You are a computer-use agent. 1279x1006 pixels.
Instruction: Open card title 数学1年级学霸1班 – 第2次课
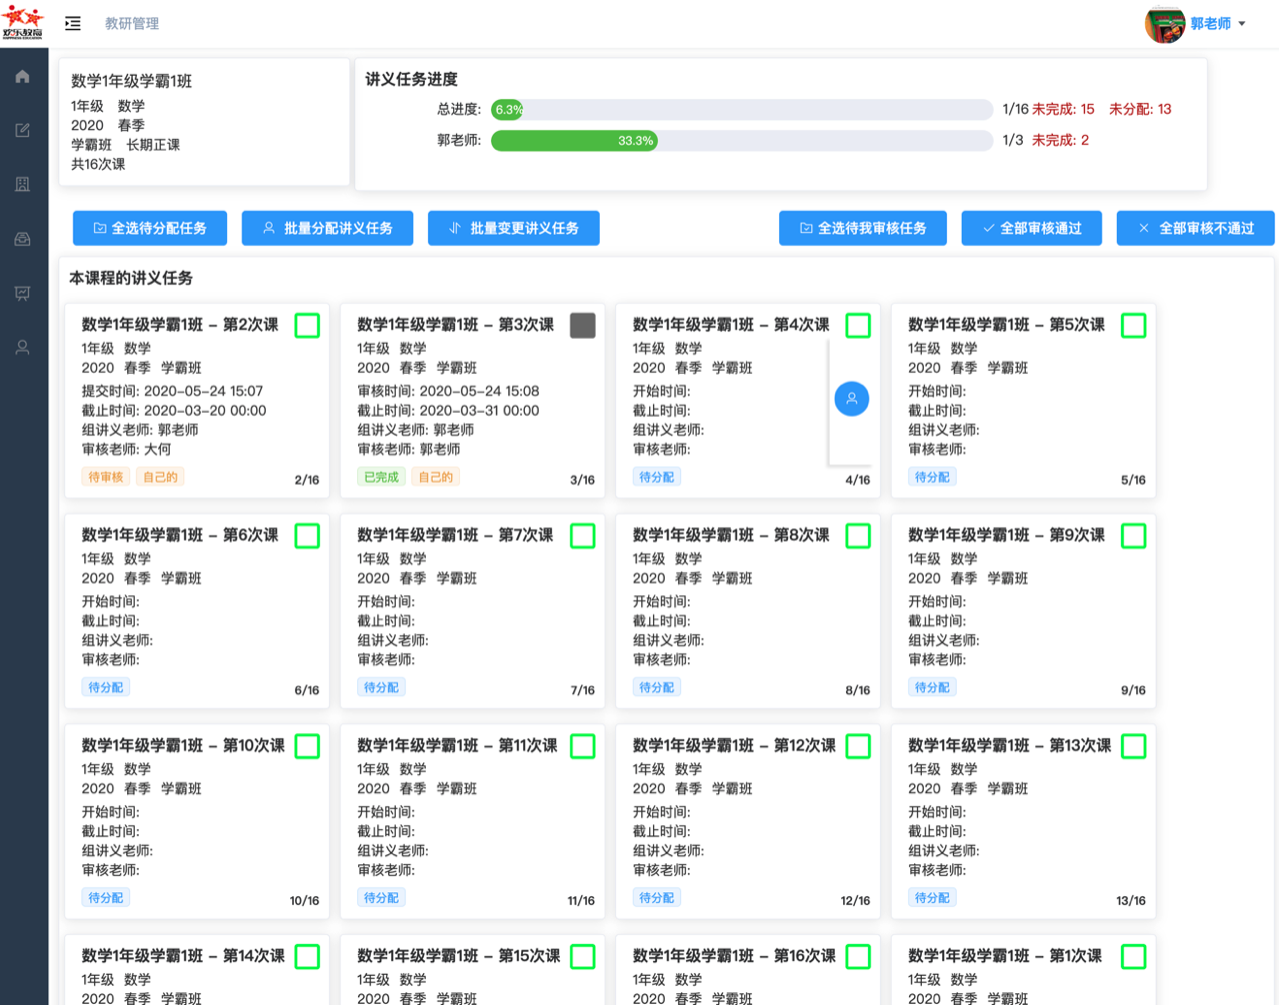click(180, 325)
